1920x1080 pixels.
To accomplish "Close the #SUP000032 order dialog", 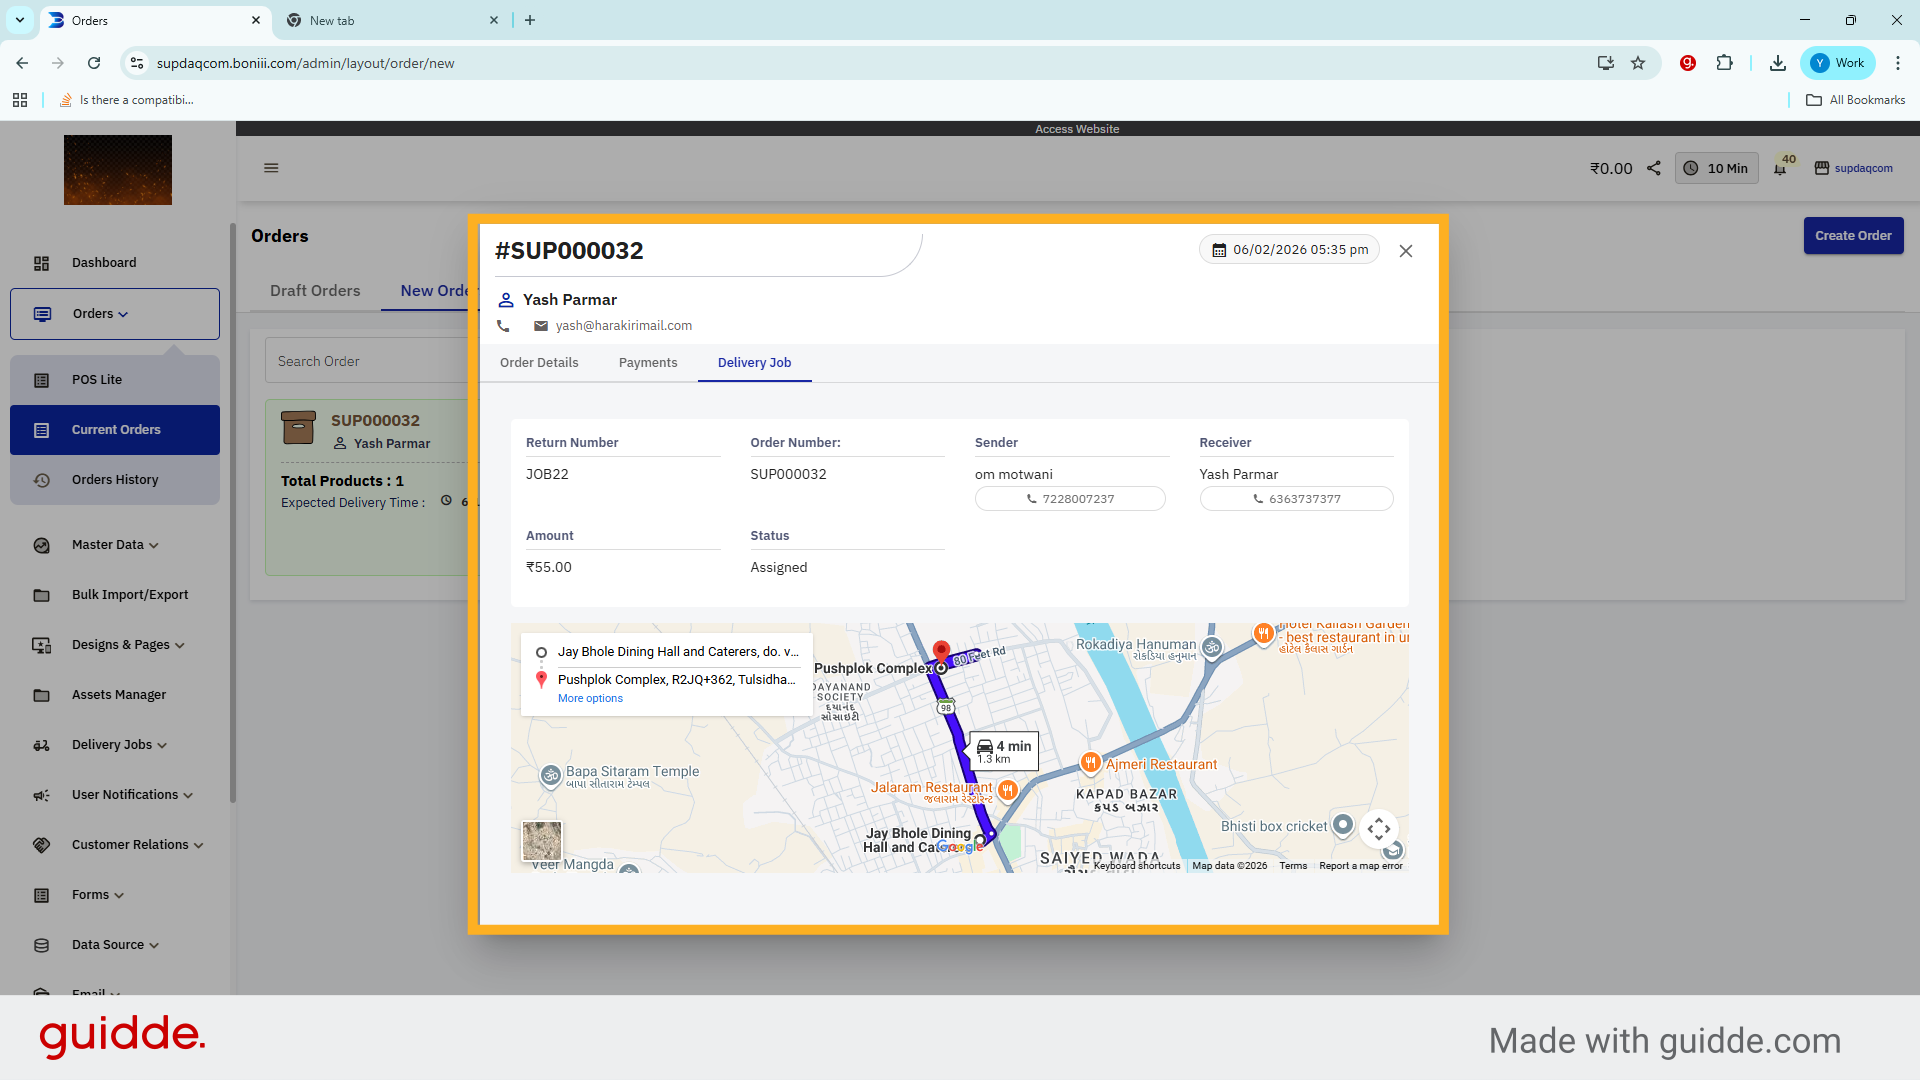I will 1406,251.
